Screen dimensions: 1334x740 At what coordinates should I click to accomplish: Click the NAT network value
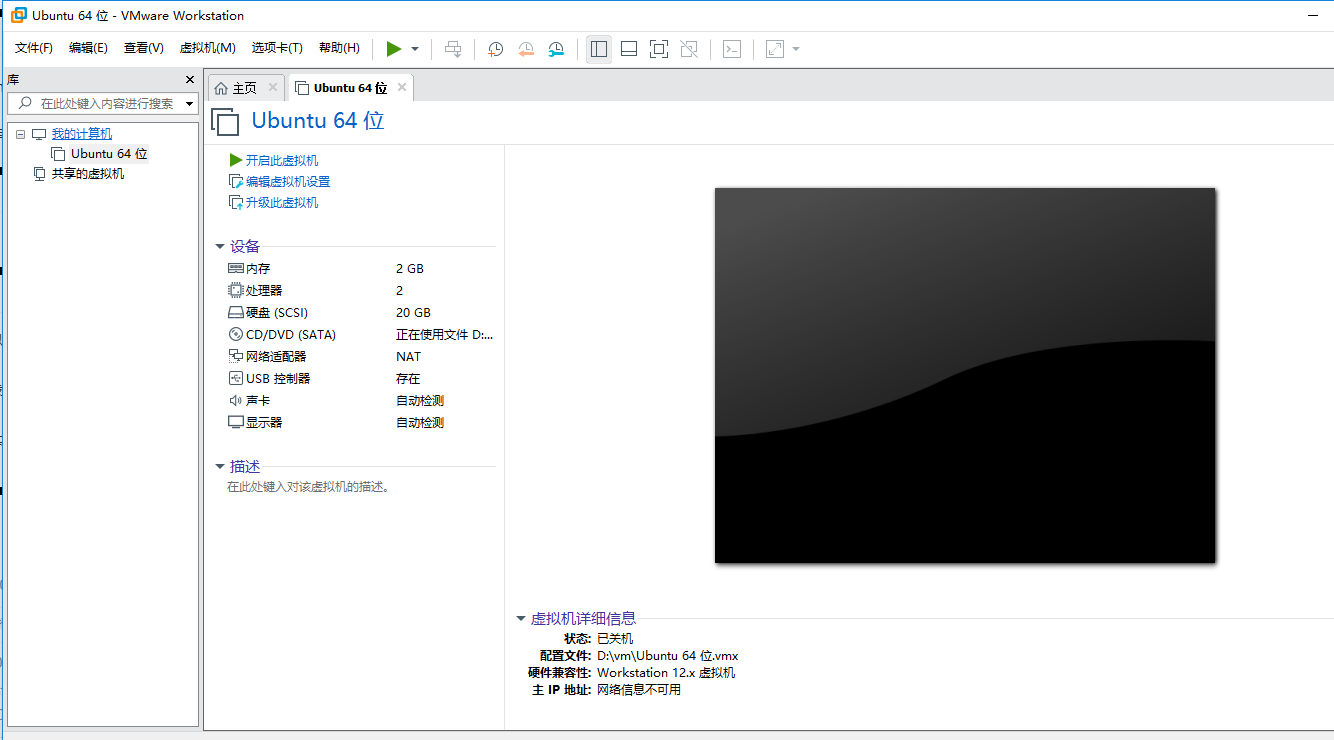(408, 356)
